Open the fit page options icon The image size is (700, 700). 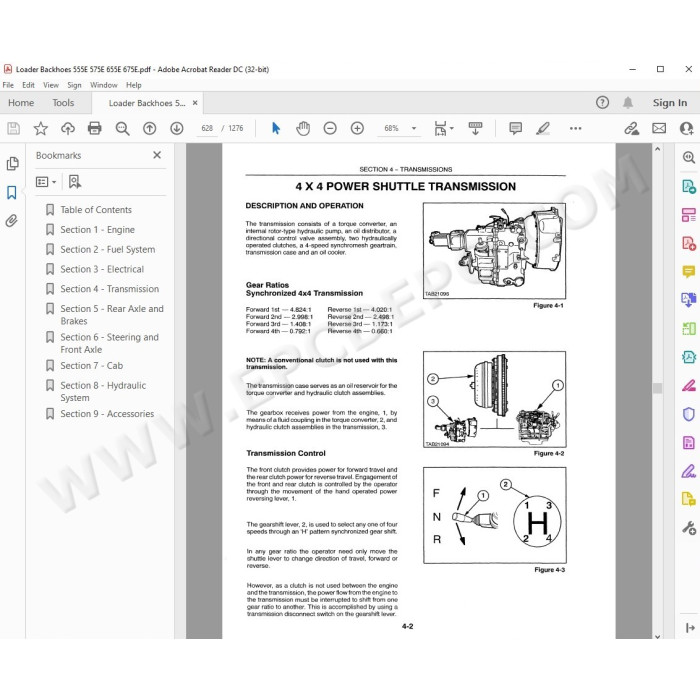click(x=443, y=129)
